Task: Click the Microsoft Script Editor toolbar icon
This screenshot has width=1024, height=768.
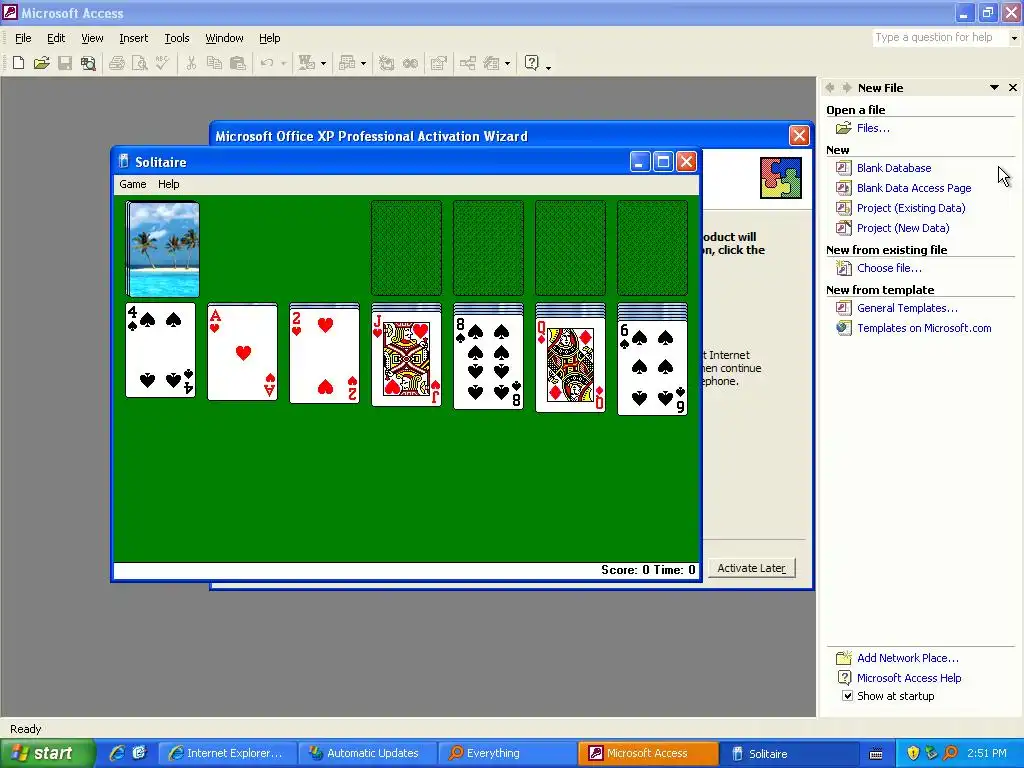Action: coord(410,63)
